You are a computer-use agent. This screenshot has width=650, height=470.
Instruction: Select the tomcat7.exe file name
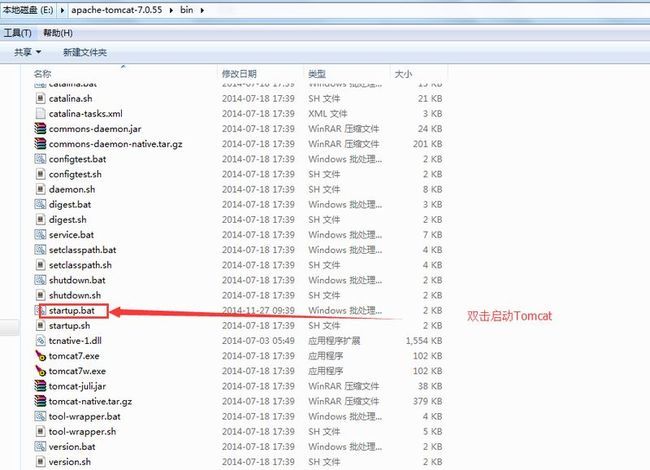click(74, 356)
